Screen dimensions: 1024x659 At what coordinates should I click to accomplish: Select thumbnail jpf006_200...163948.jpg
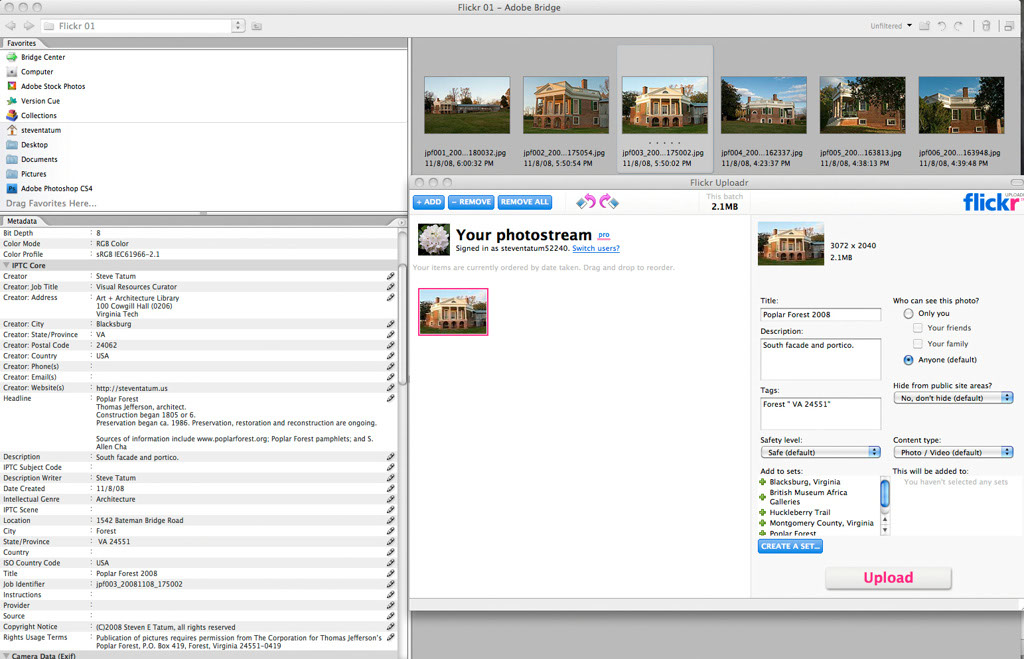961,104
